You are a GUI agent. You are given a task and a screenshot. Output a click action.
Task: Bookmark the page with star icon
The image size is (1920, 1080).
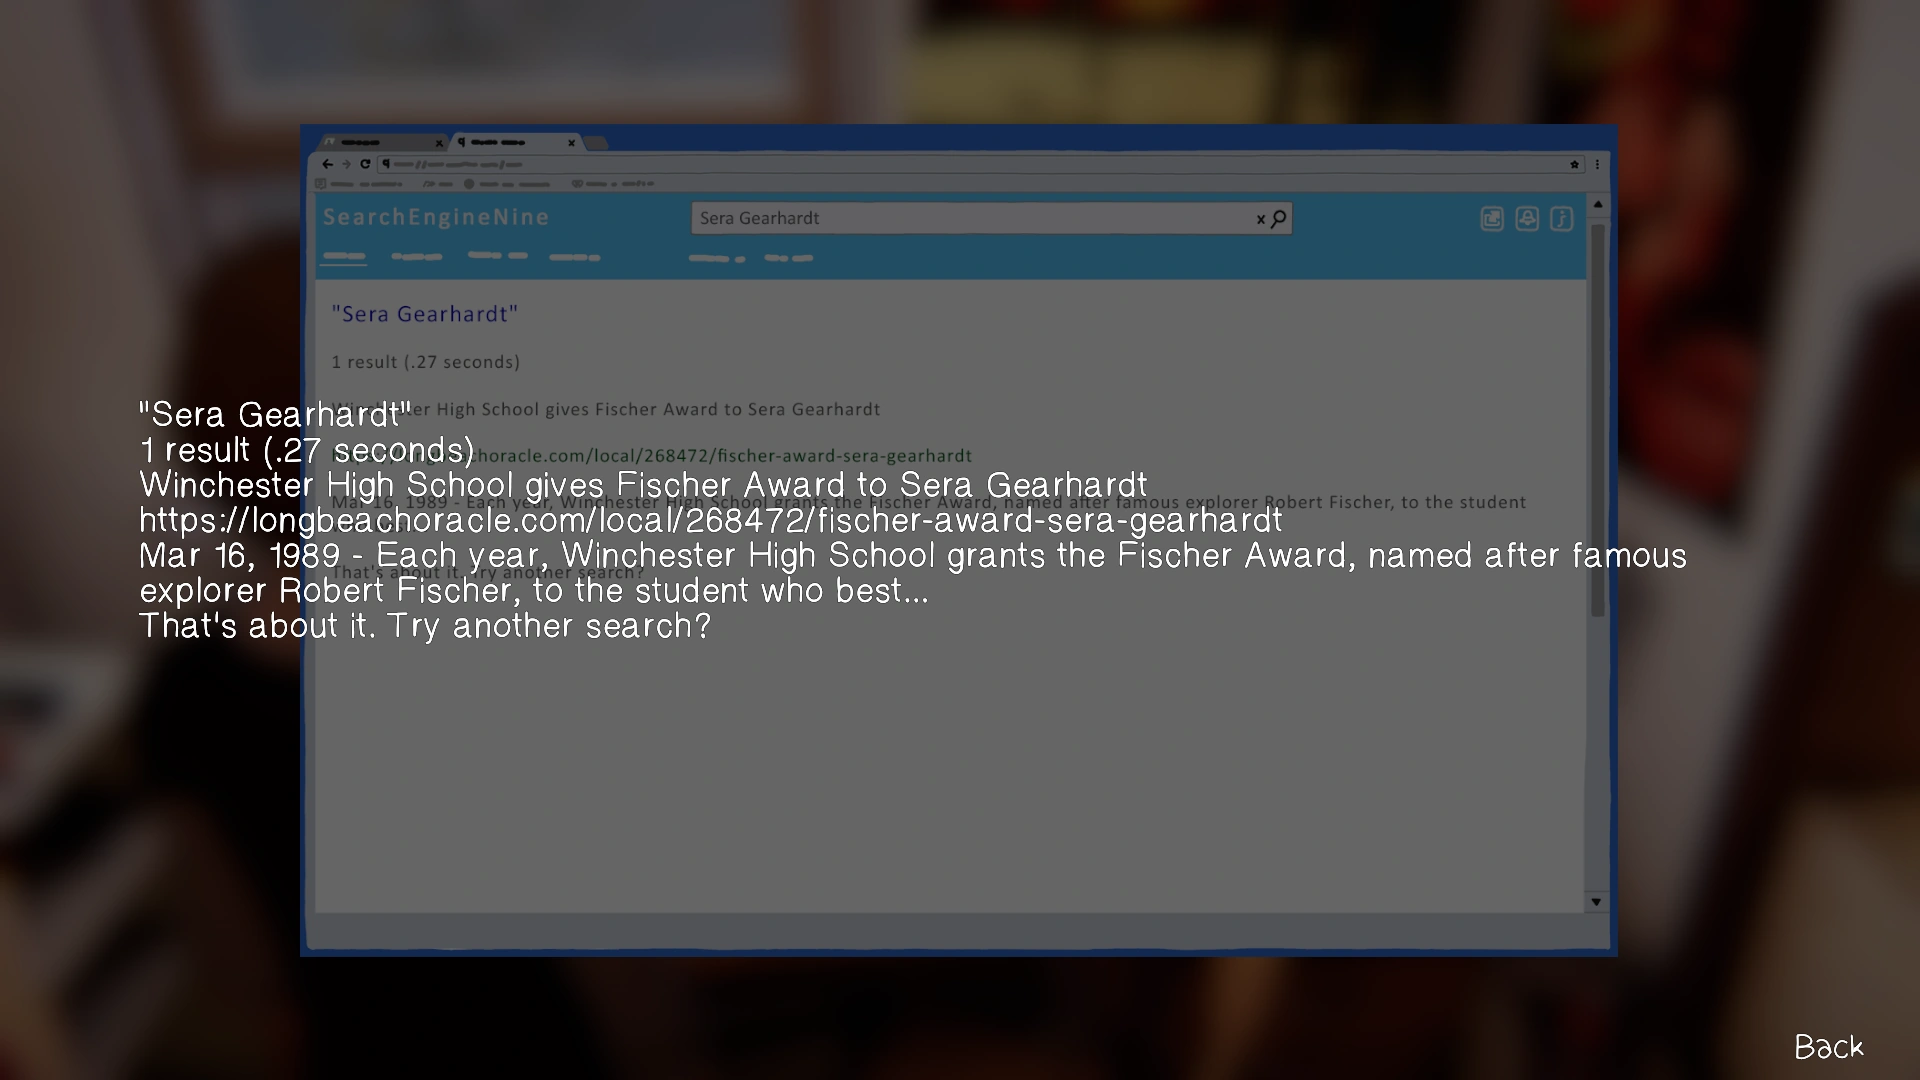pyautogui.click(x=1574, y=164)
